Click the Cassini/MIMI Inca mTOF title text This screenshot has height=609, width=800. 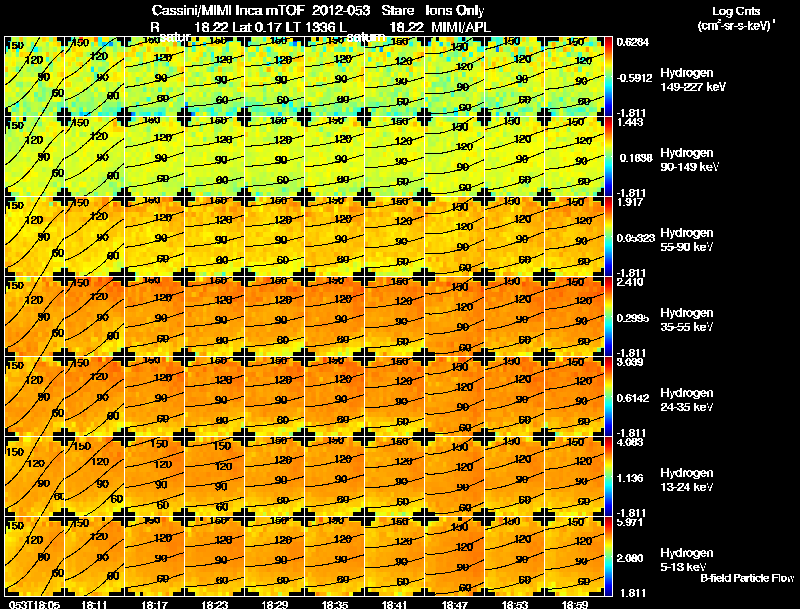coord(228,10)
